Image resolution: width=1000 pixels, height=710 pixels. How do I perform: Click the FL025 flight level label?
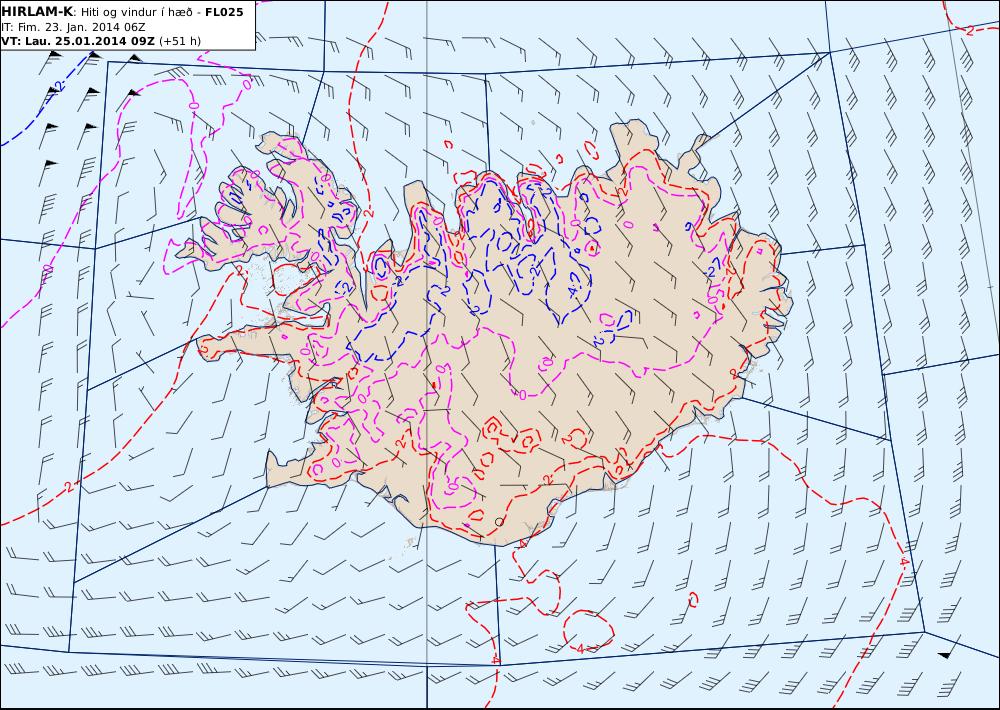pos(224,12)
